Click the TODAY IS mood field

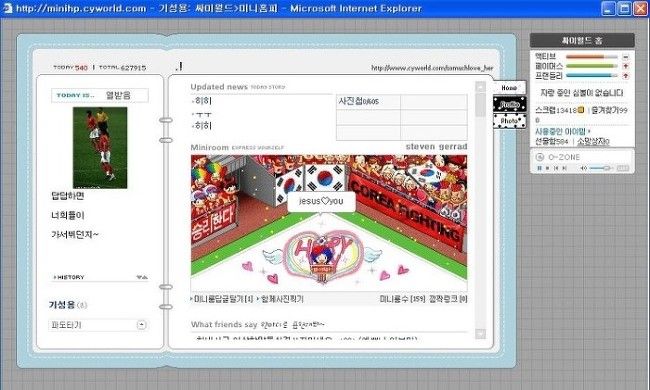pyautogui.click(x=99, y=95)
